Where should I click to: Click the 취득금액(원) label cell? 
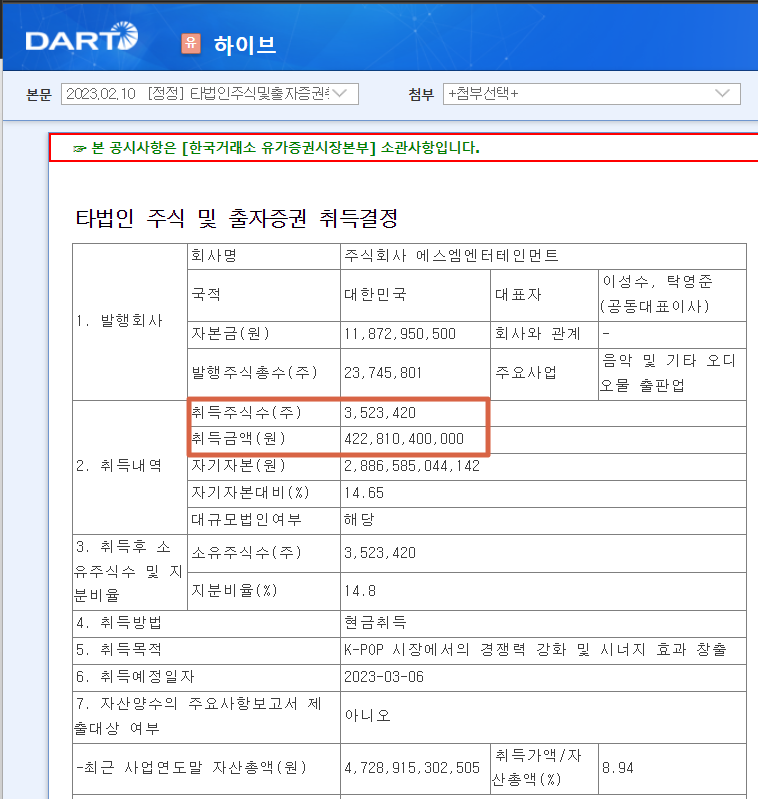[263, 439]
